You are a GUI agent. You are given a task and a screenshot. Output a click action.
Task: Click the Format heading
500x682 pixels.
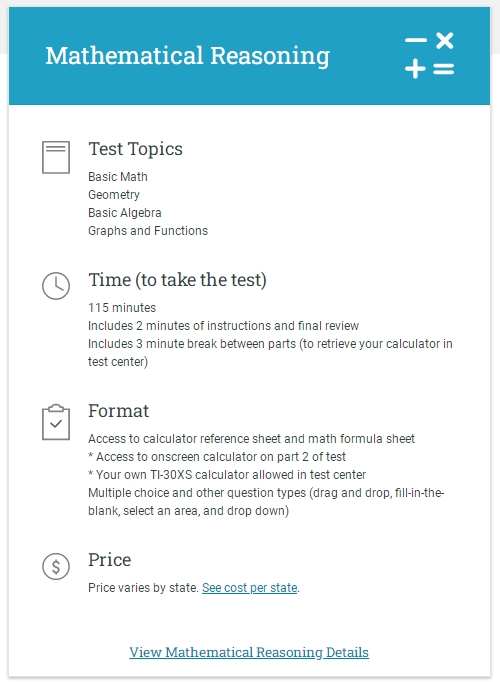point(119,411)
